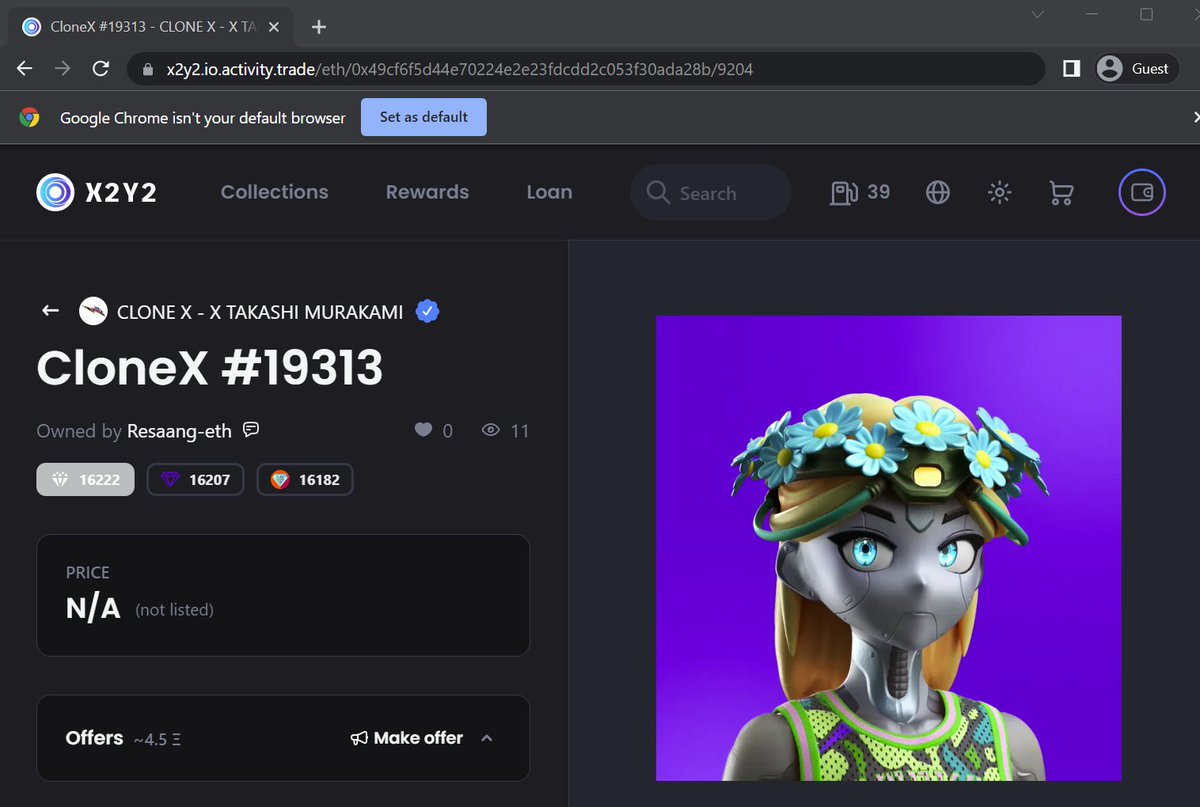
Task: Click the Chrome logo in infobar
Action: (x=30, y=117)
